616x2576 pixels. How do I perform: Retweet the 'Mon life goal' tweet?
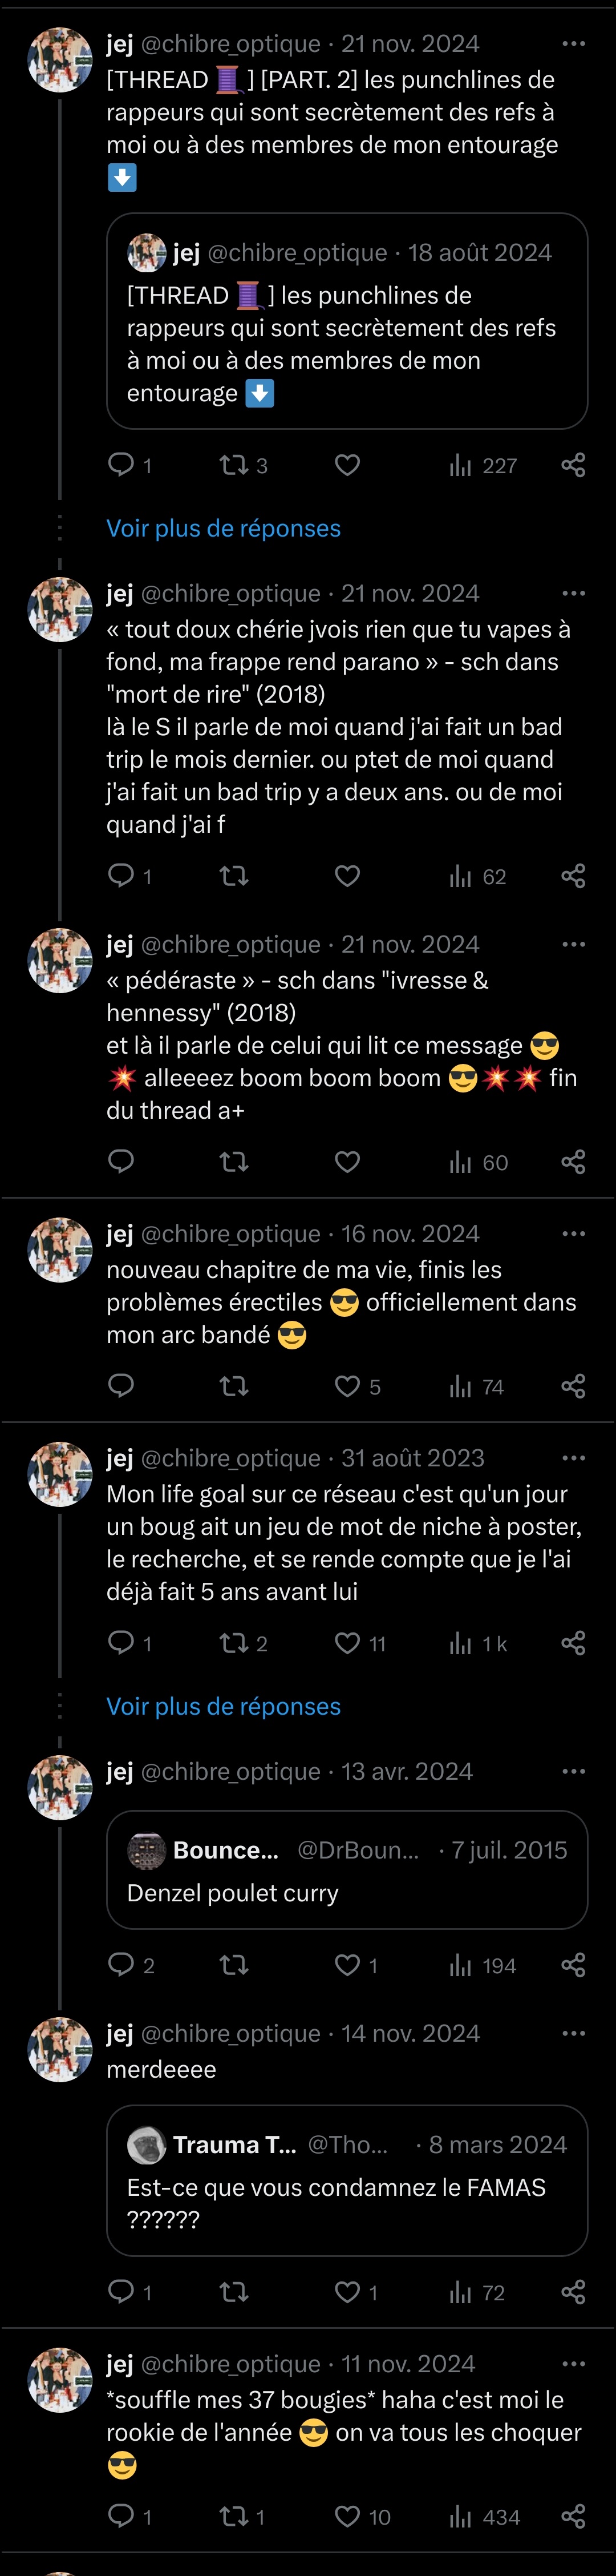coord(234,1643)
